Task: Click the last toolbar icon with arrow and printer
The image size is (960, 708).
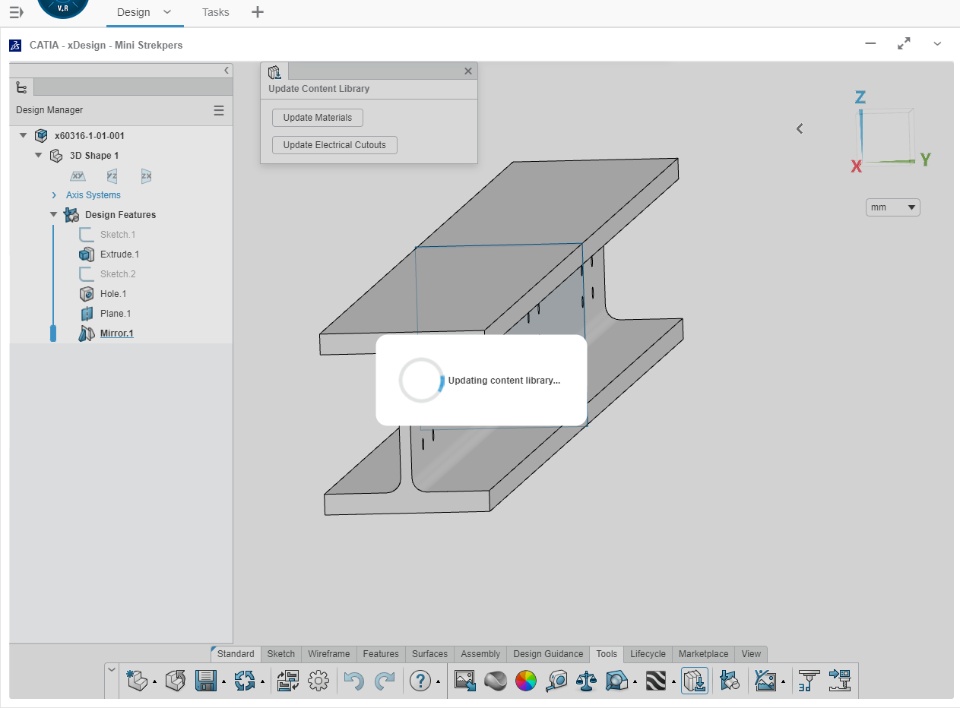Action: (x=839, y=680)
